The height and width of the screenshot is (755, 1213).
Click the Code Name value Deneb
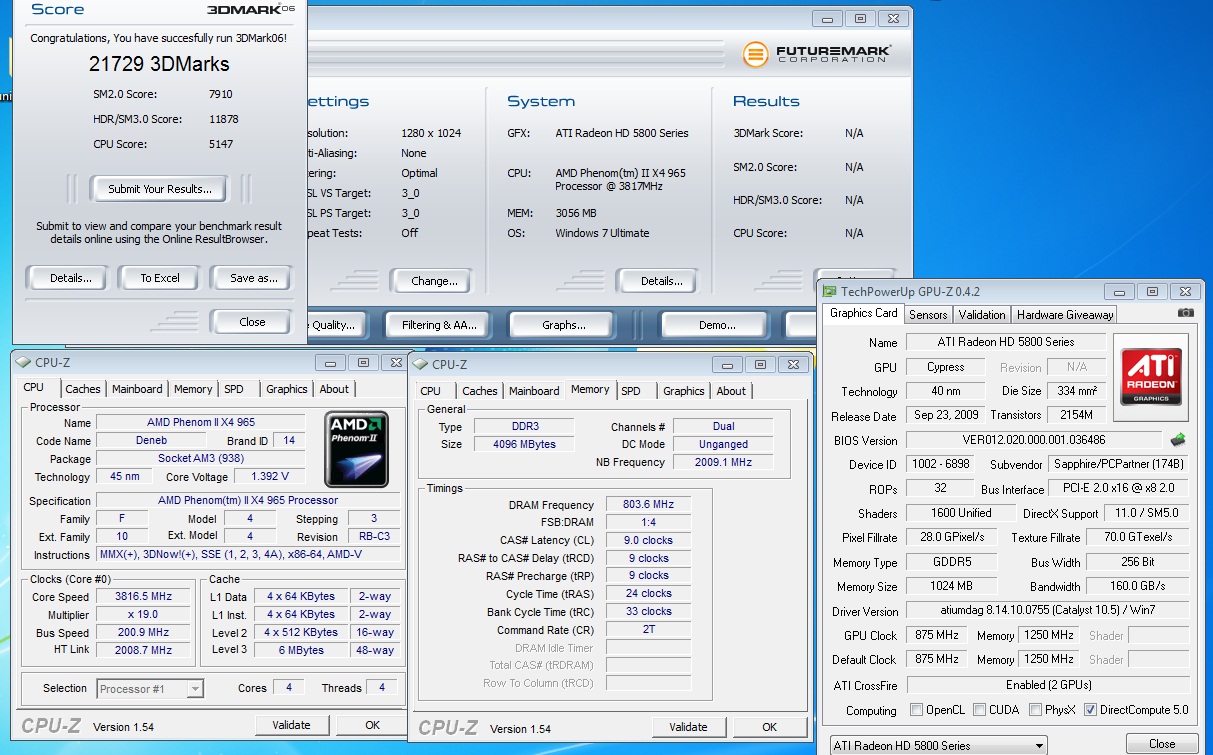[x=151, y=441]
